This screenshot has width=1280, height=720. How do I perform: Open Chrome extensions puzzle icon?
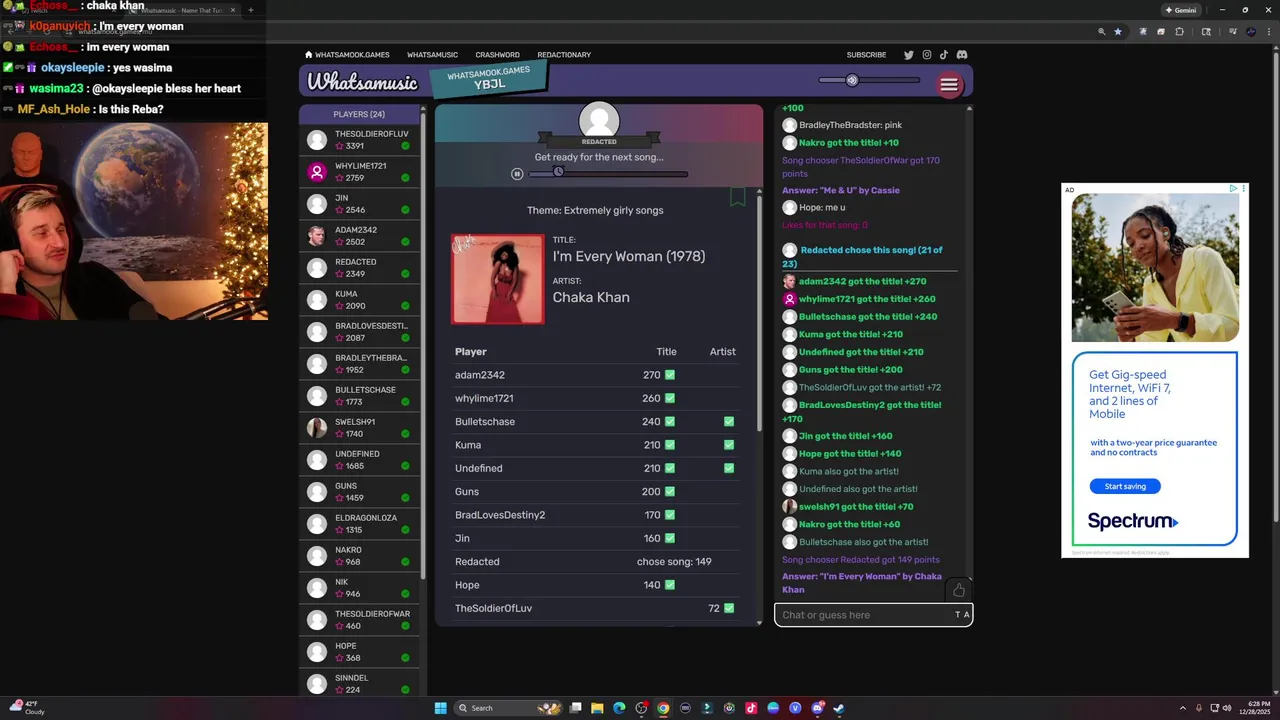[x=1179, y=31]
